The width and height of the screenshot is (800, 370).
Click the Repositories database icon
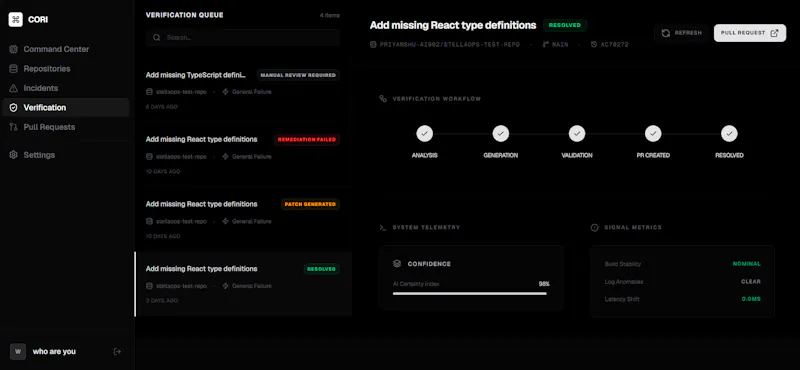(x=13, y=69)
